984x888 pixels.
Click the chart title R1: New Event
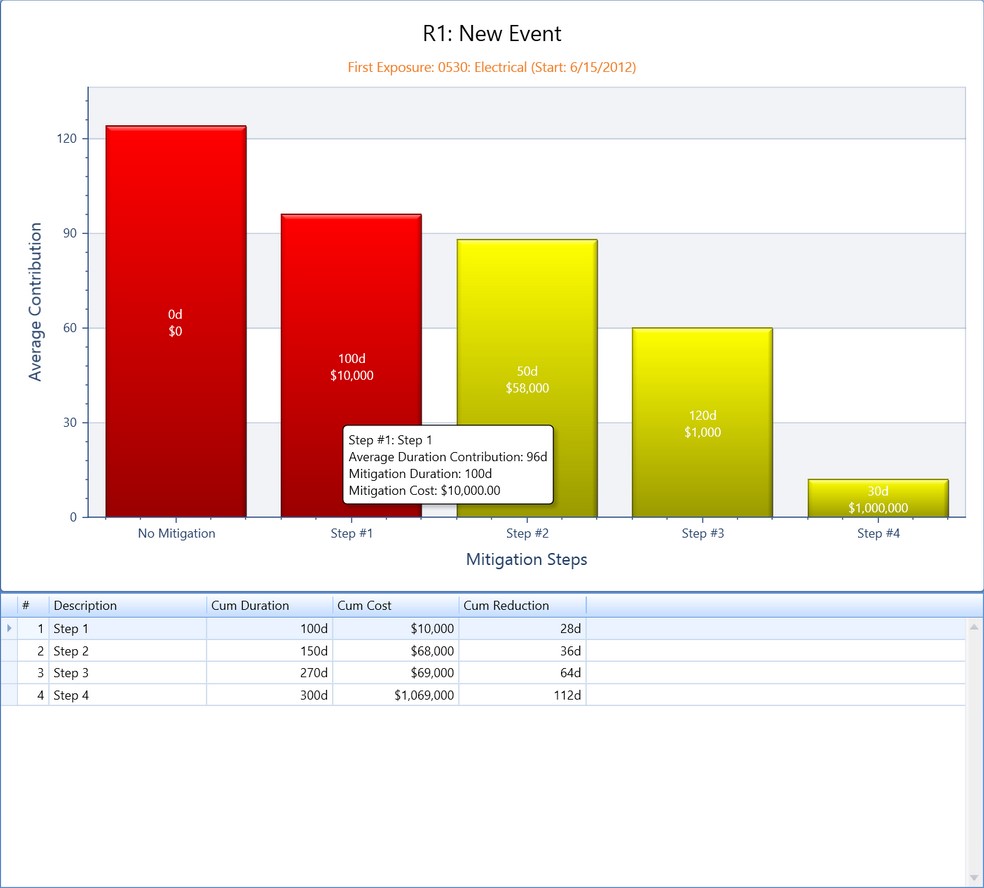[x=491, y=33]
